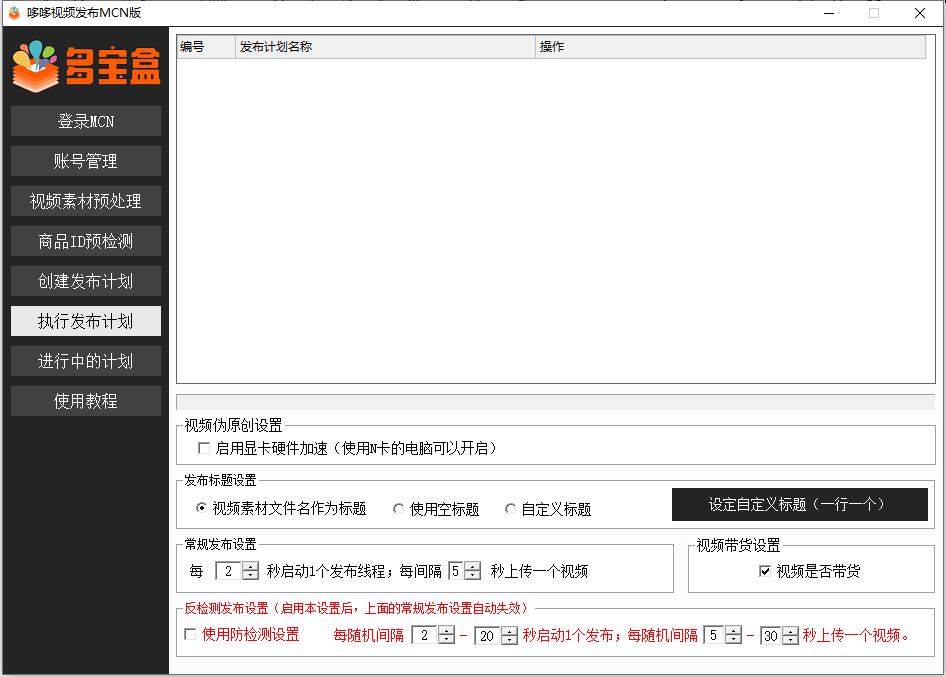Click the 发布标题设置 group label
Screen dimensions: 946x677
[220, 480]
